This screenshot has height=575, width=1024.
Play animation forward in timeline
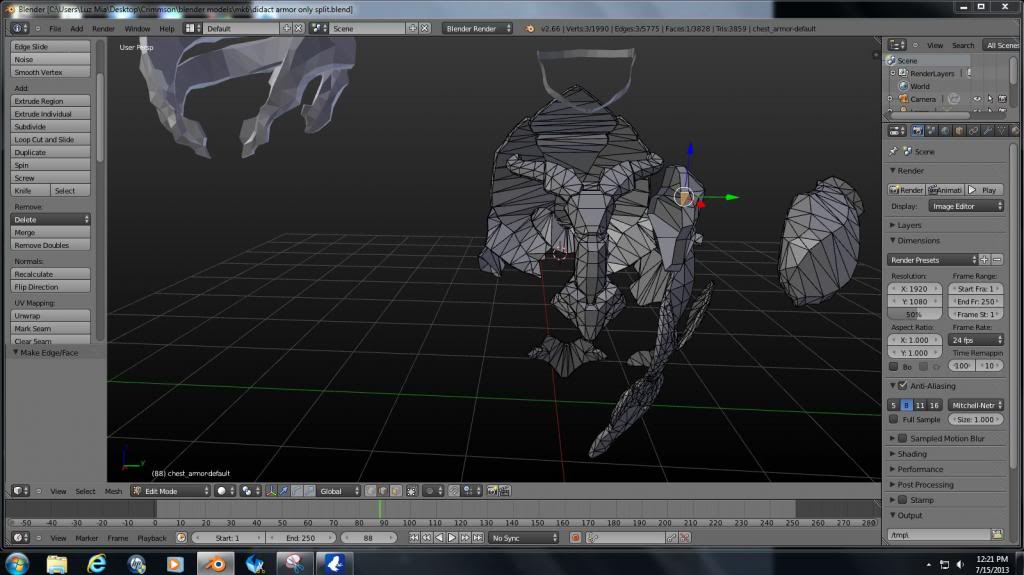(452, 538)
